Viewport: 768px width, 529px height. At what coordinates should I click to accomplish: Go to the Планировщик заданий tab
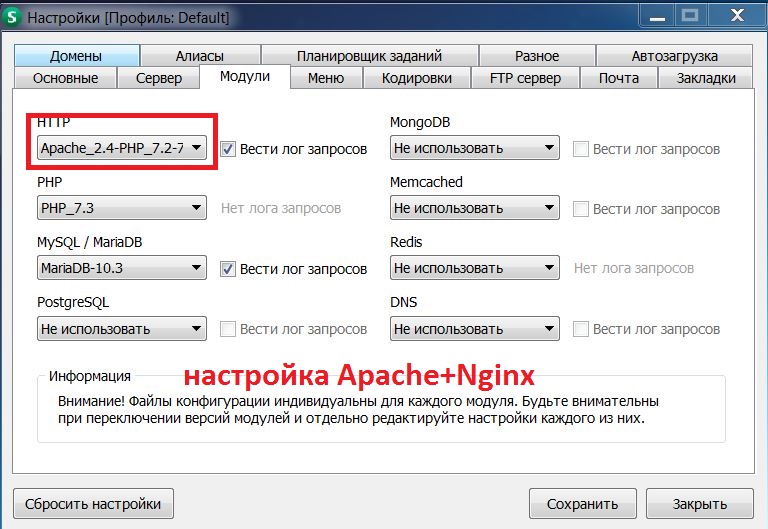(369, 56)
